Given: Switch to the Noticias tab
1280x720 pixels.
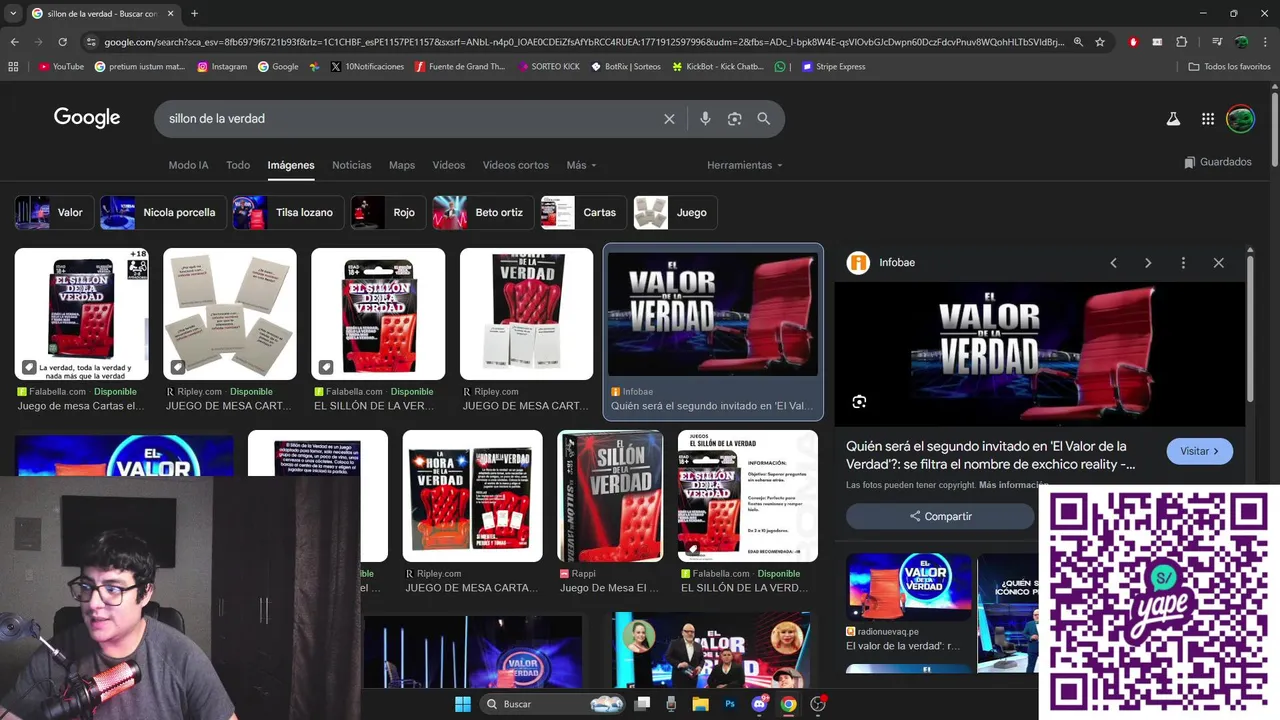Looking at the screenshot, I should (x=352, y=165).
